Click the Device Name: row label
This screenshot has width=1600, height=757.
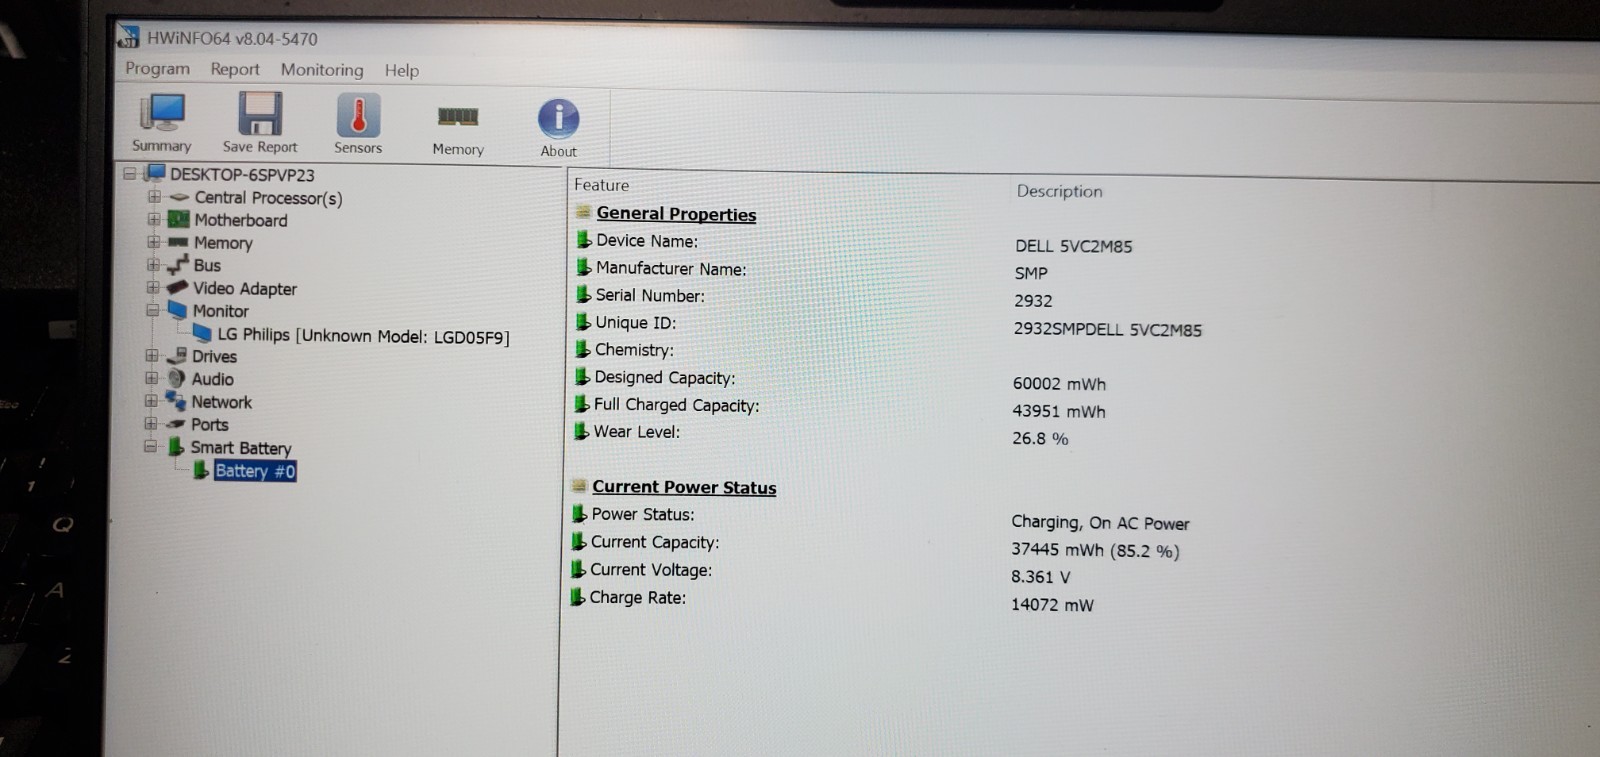click(647, 241)
